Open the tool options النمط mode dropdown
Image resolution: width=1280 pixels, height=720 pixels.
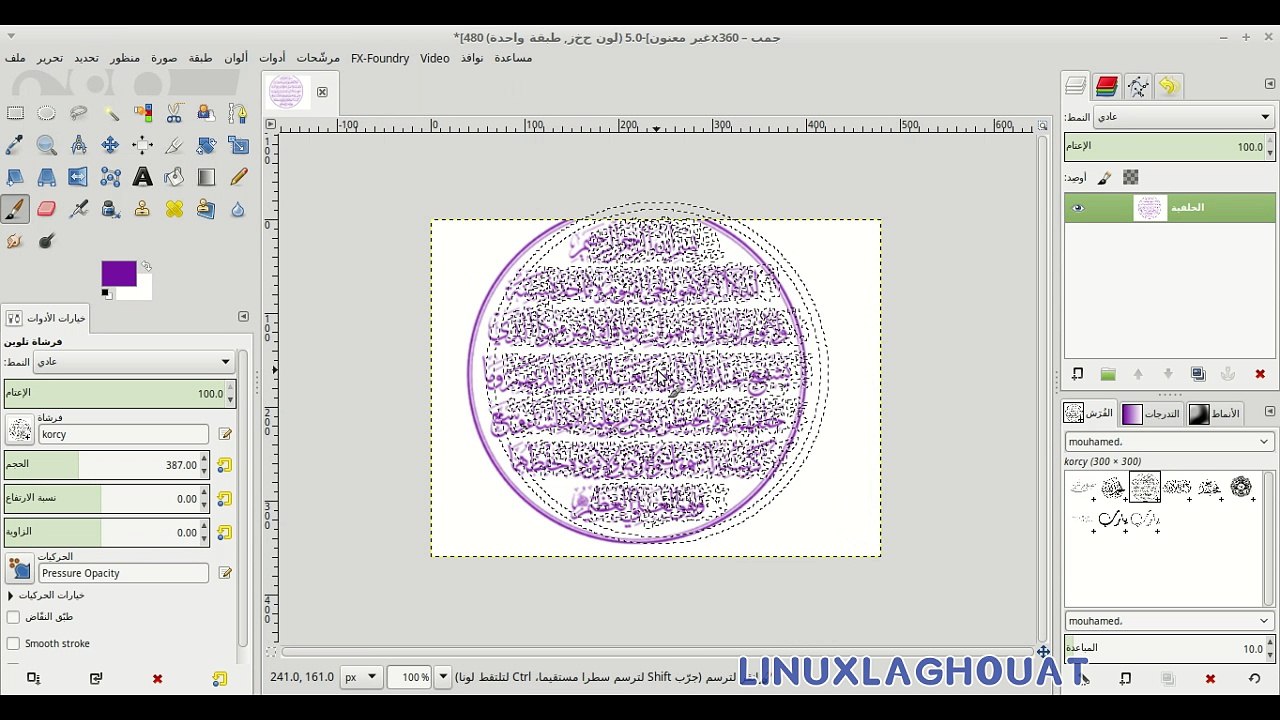tap(135, 361)
